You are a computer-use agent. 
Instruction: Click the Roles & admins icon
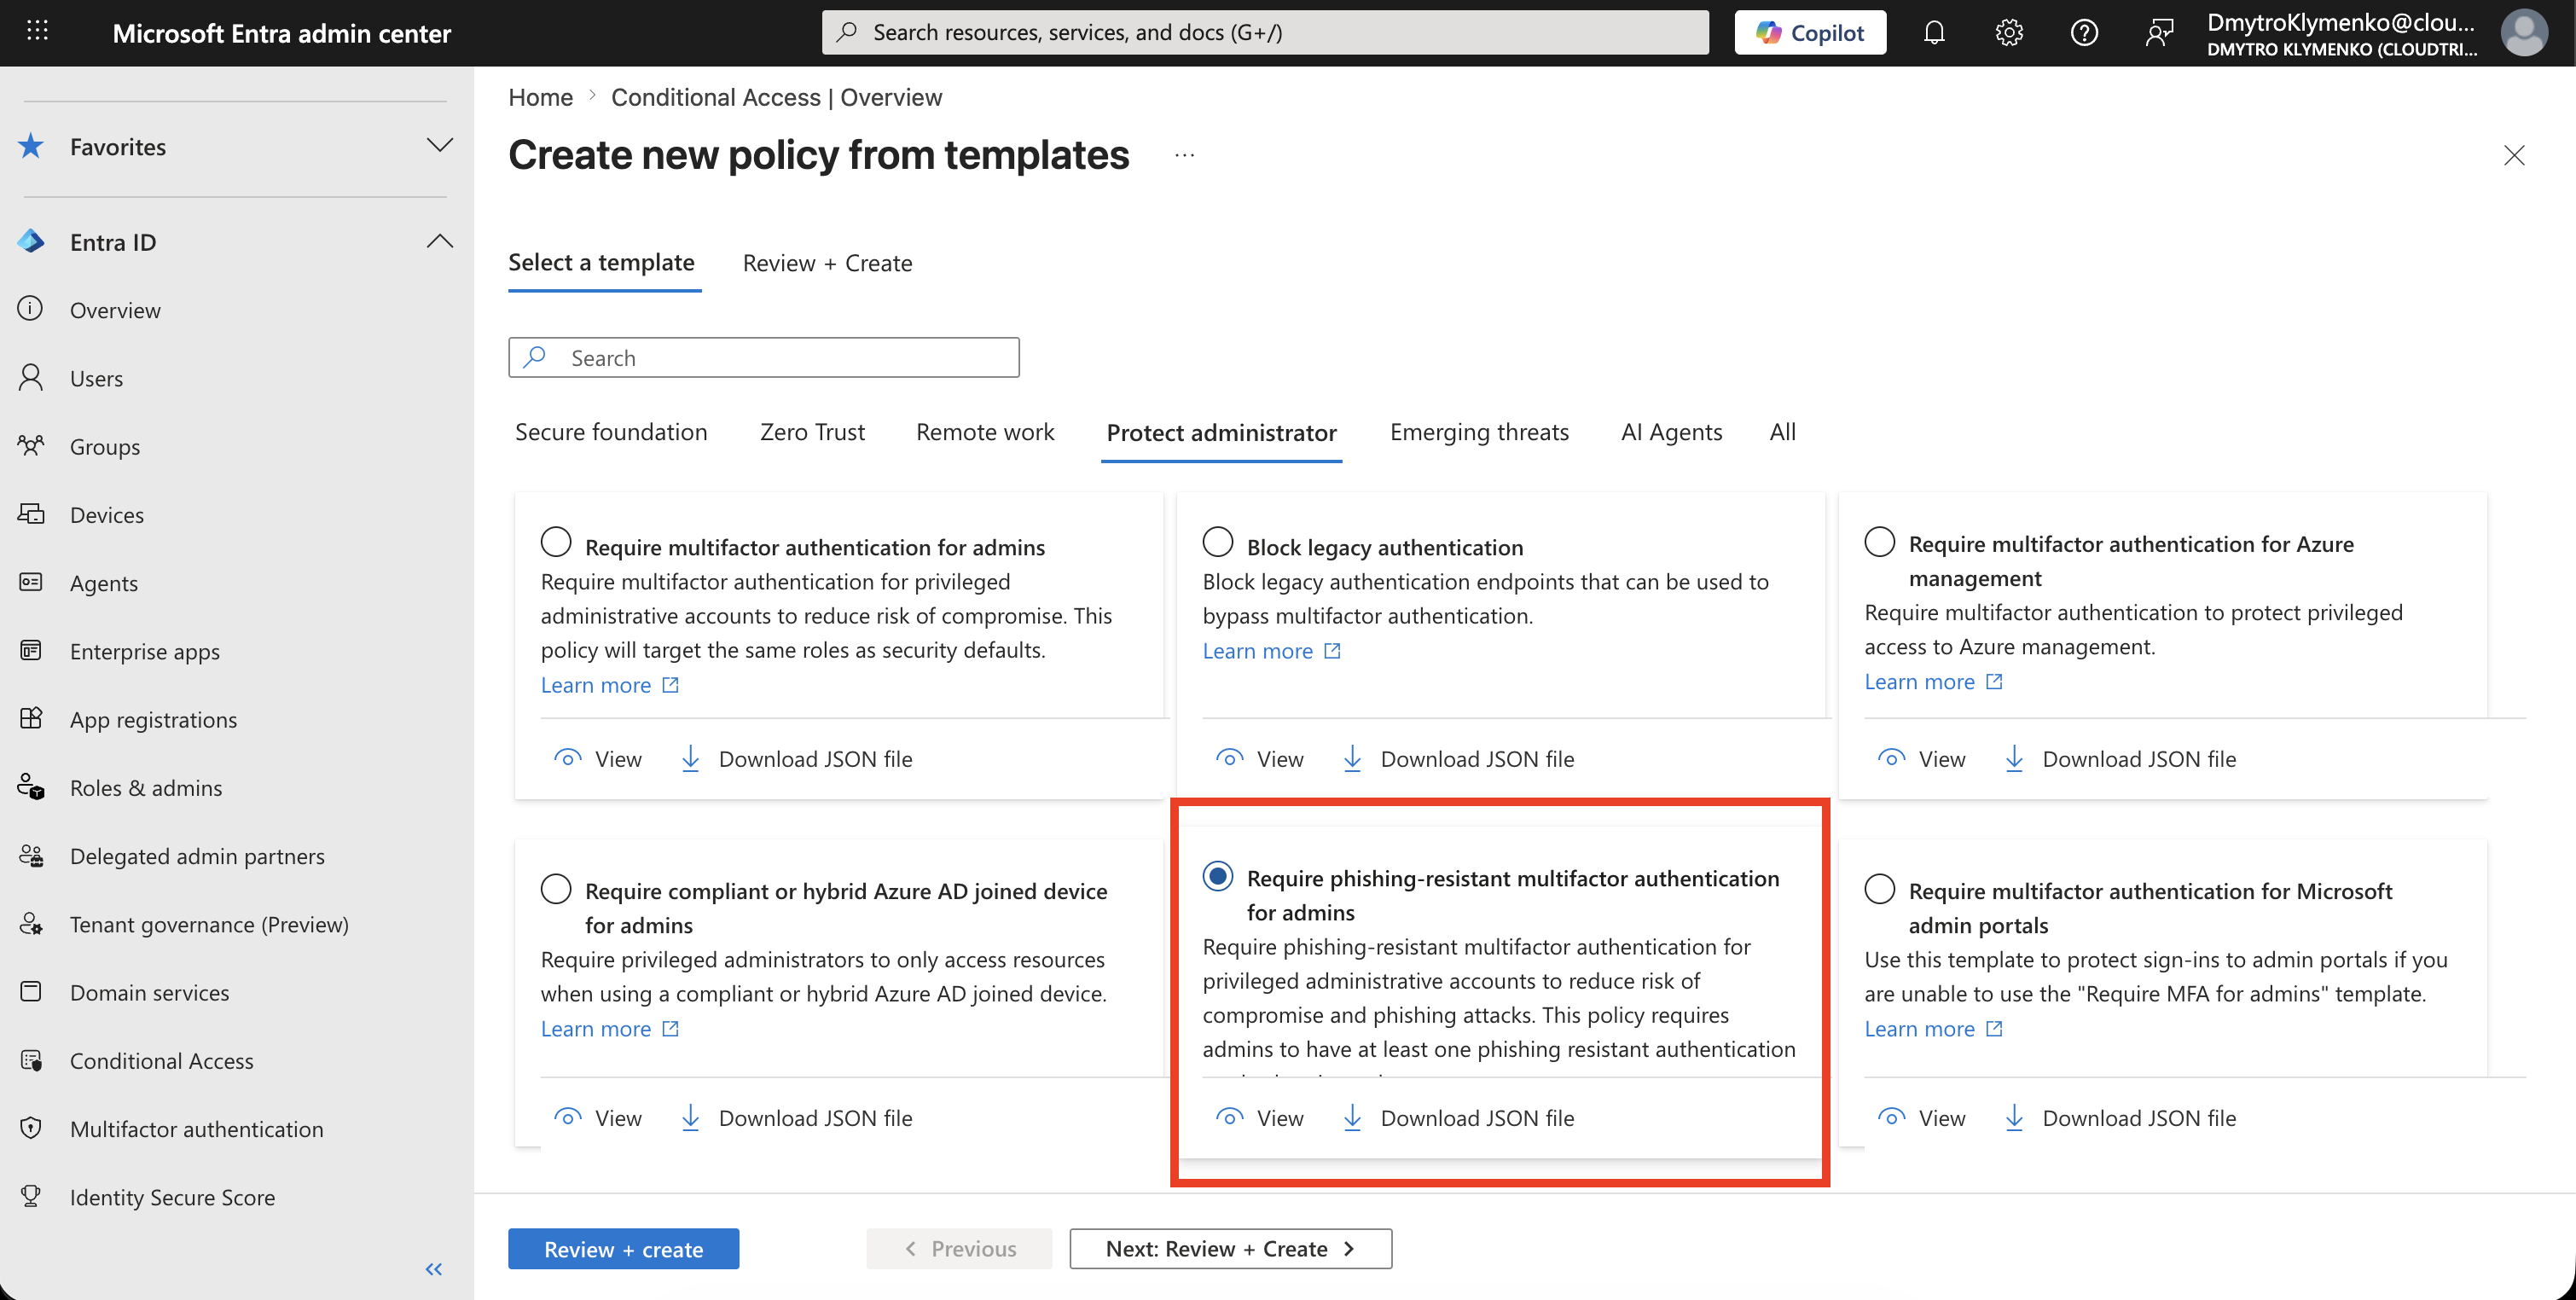click(x=31, y=787)
